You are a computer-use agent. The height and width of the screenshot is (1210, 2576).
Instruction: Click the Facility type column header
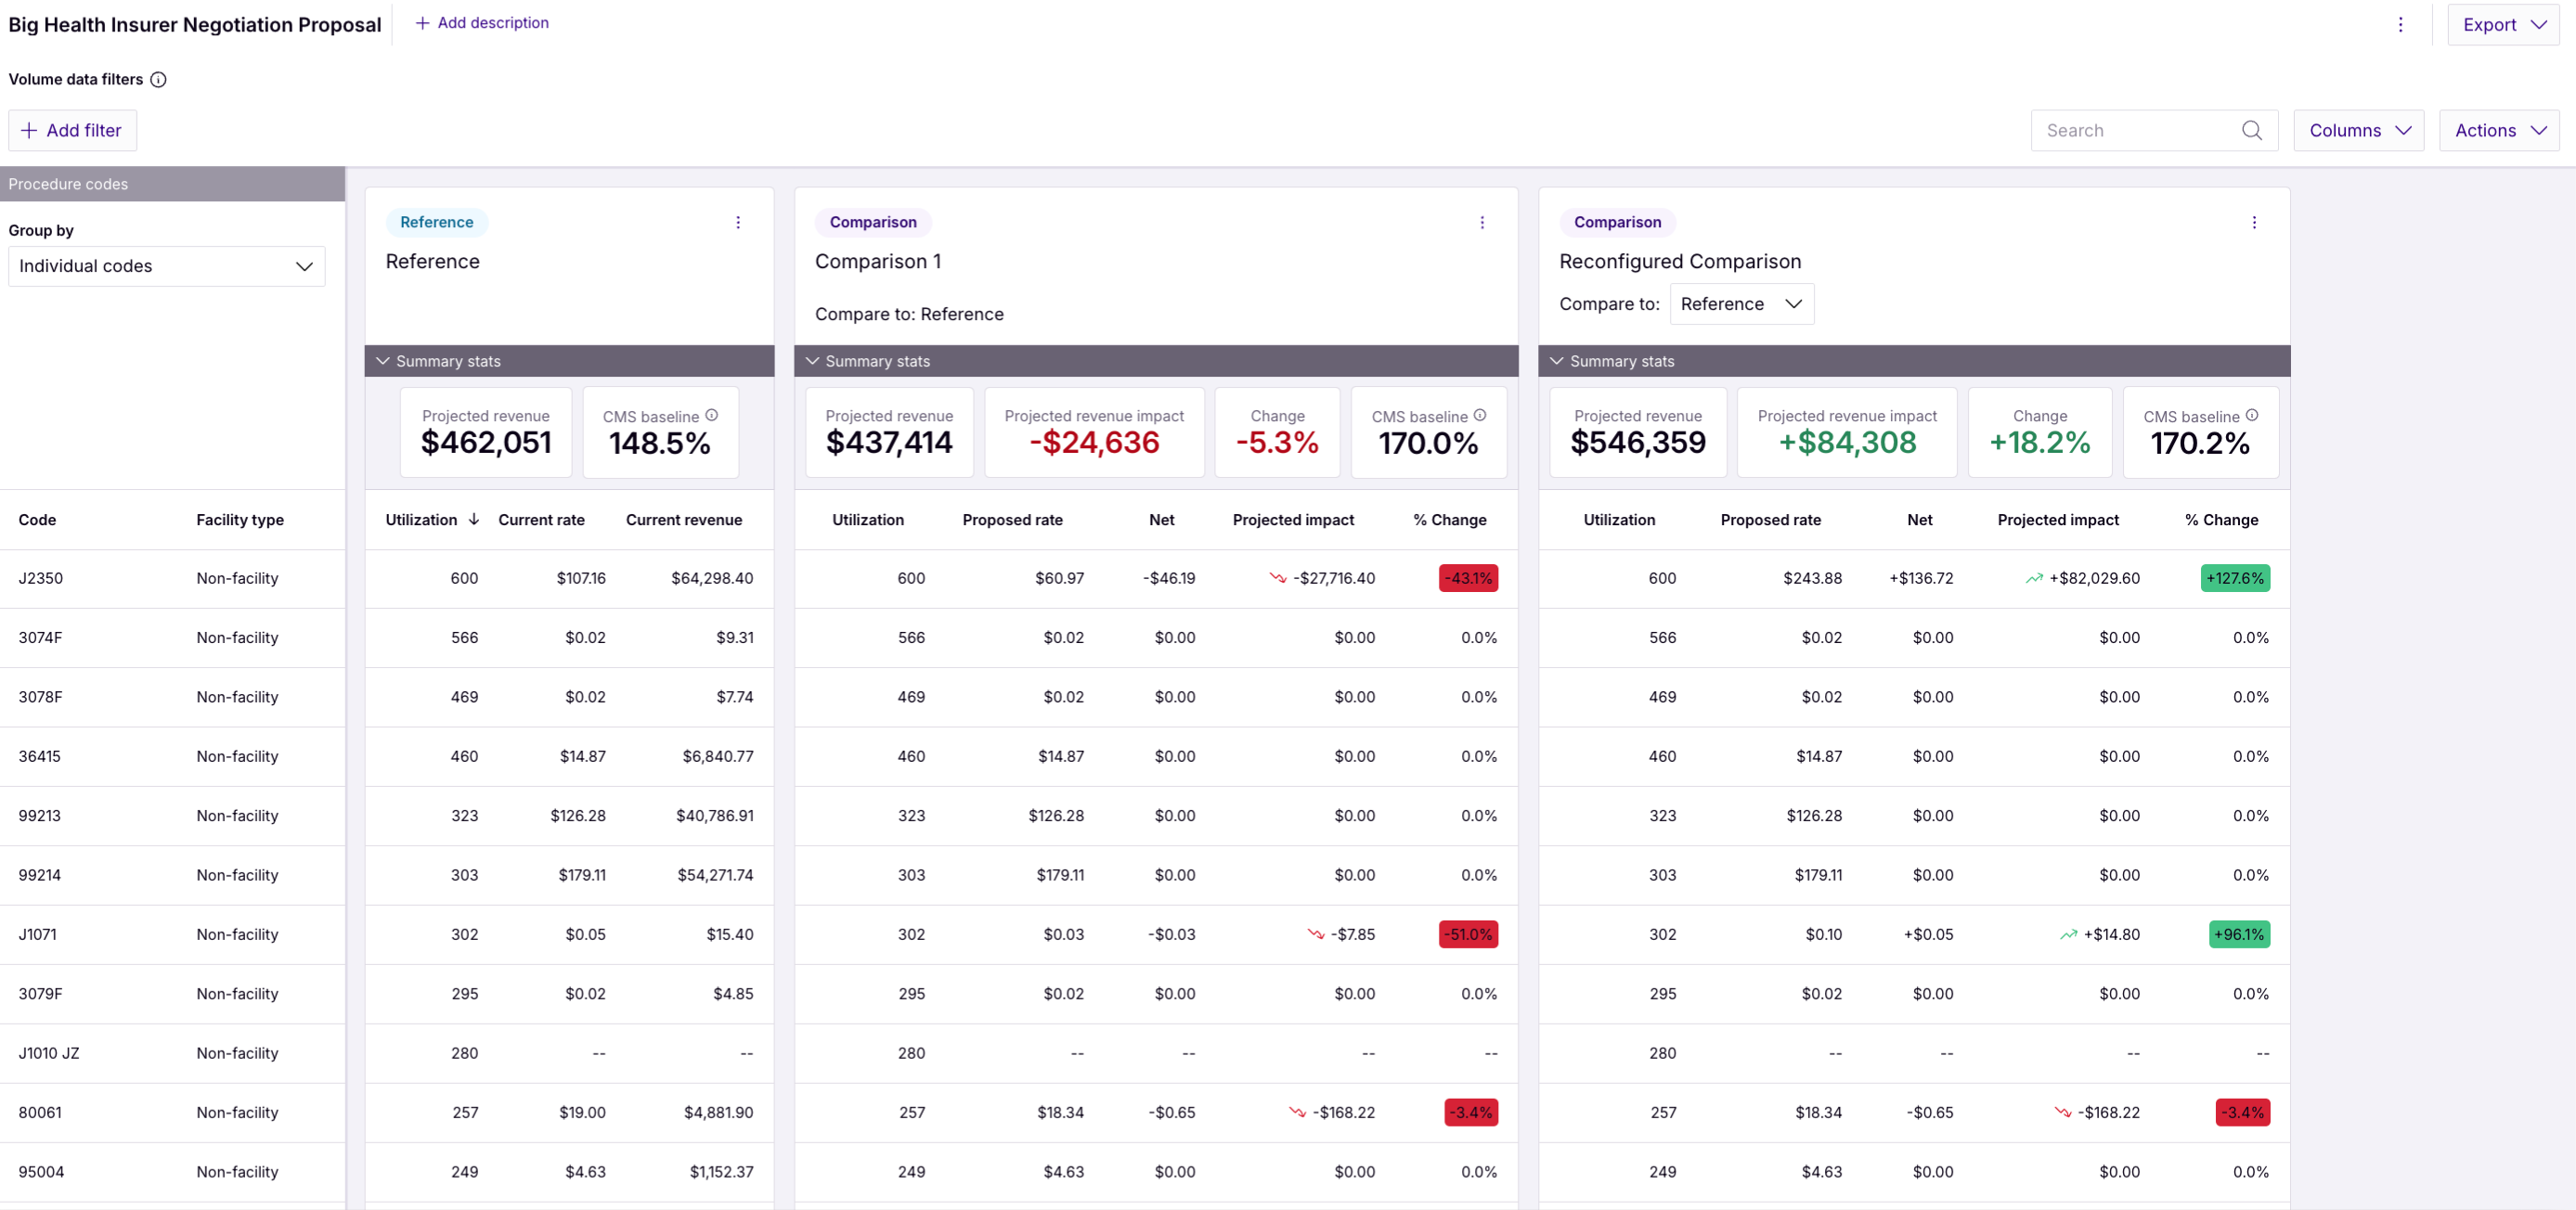coord(240,519)
